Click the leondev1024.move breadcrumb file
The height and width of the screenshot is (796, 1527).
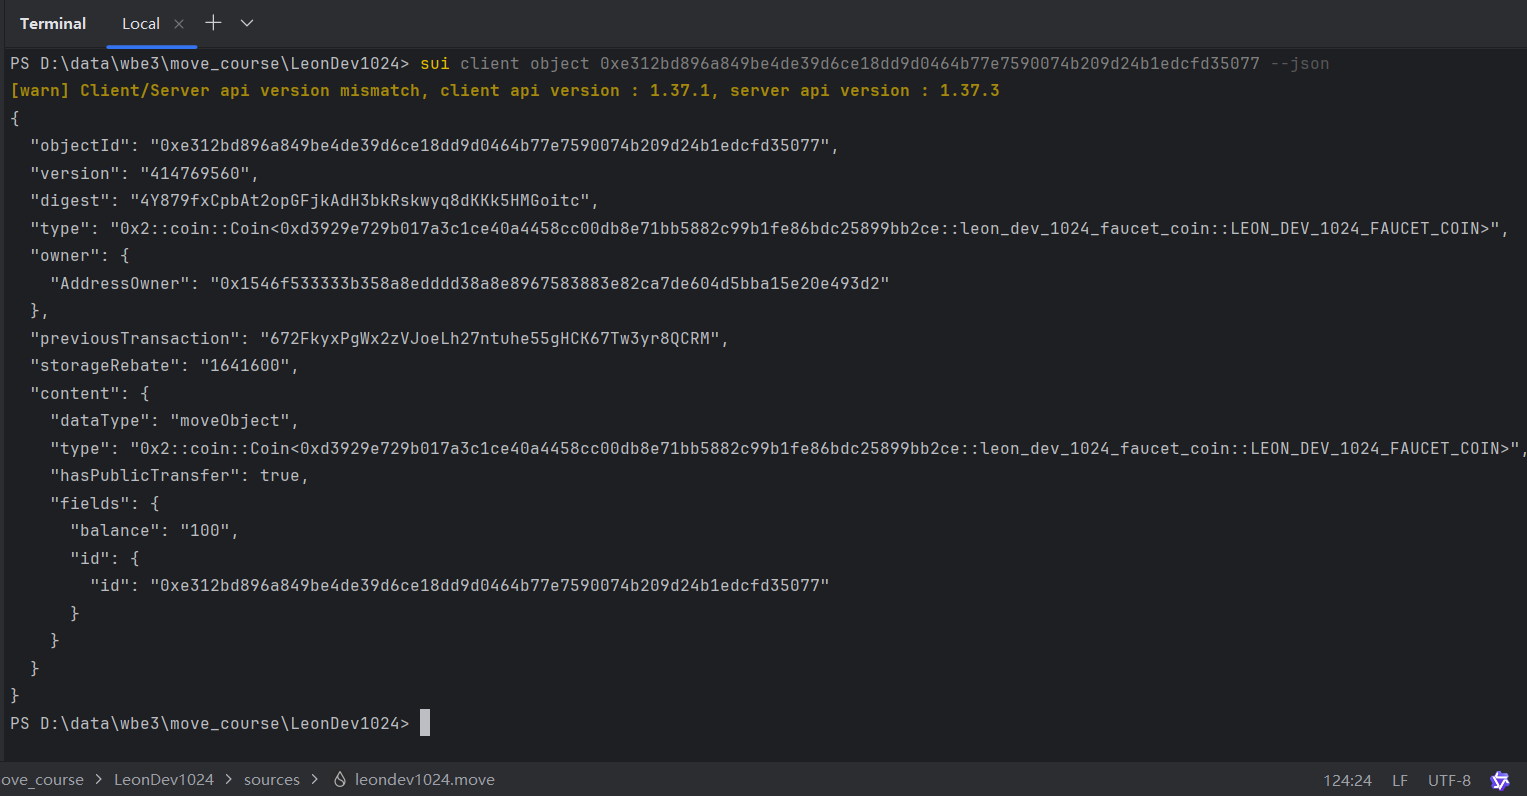425,780
